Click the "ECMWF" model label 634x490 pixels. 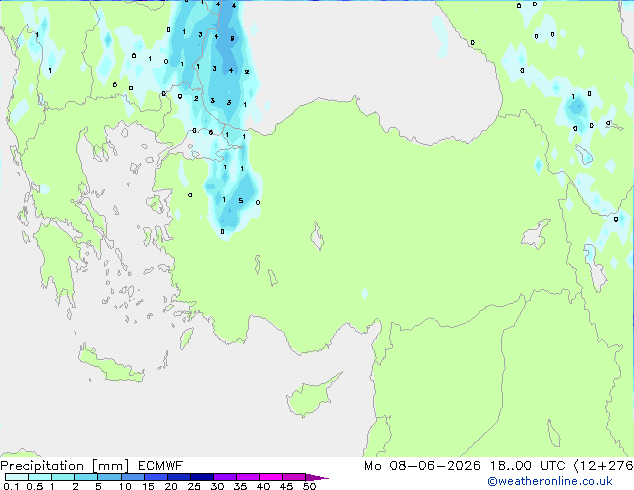tap(161, 466)
